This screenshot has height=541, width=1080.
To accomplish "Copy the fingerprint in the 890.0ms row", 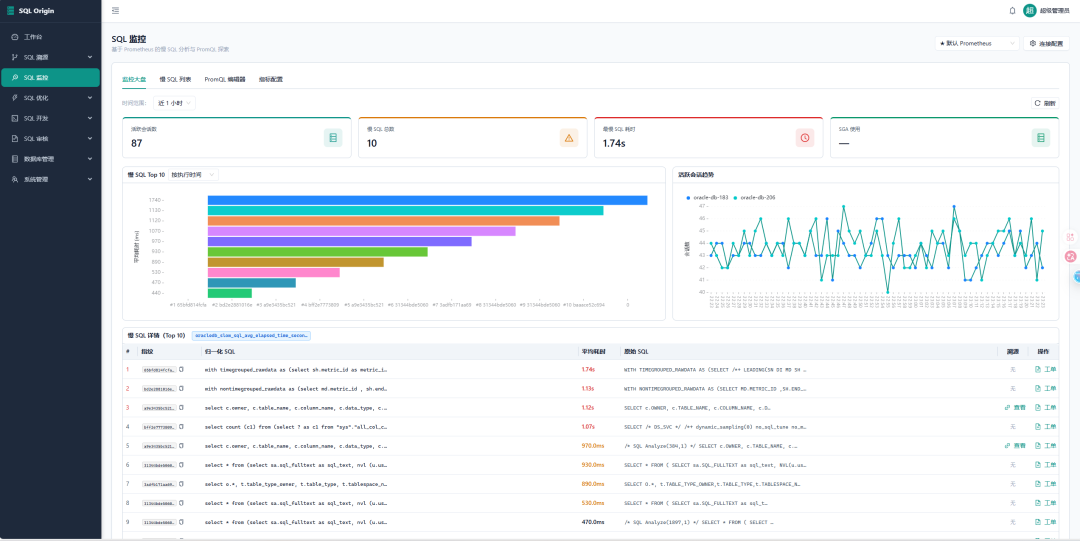I will pos(181,484).
